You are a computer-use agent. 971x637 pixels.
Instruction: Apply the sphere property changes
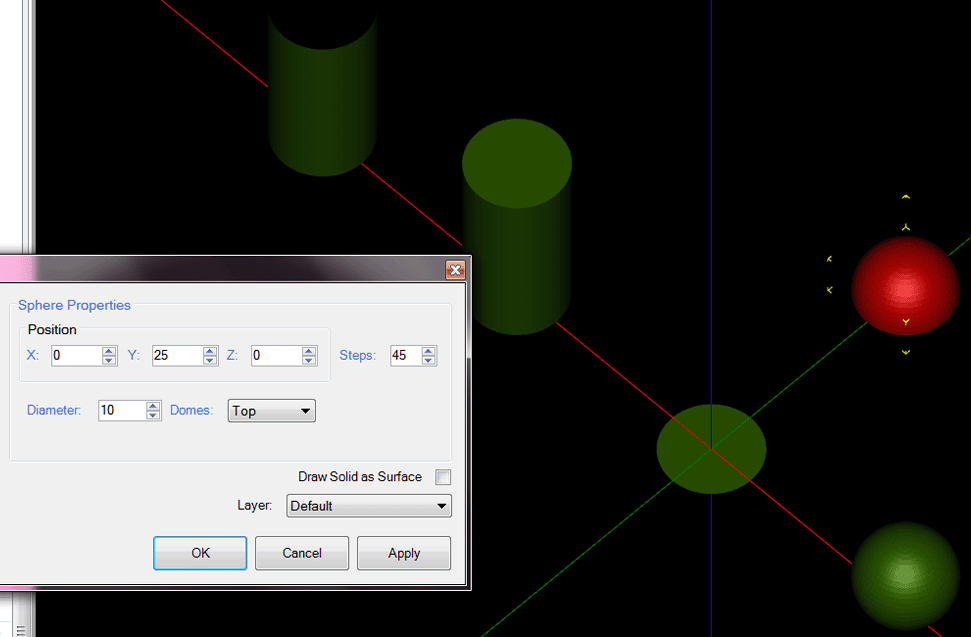(x=404, y=553)
